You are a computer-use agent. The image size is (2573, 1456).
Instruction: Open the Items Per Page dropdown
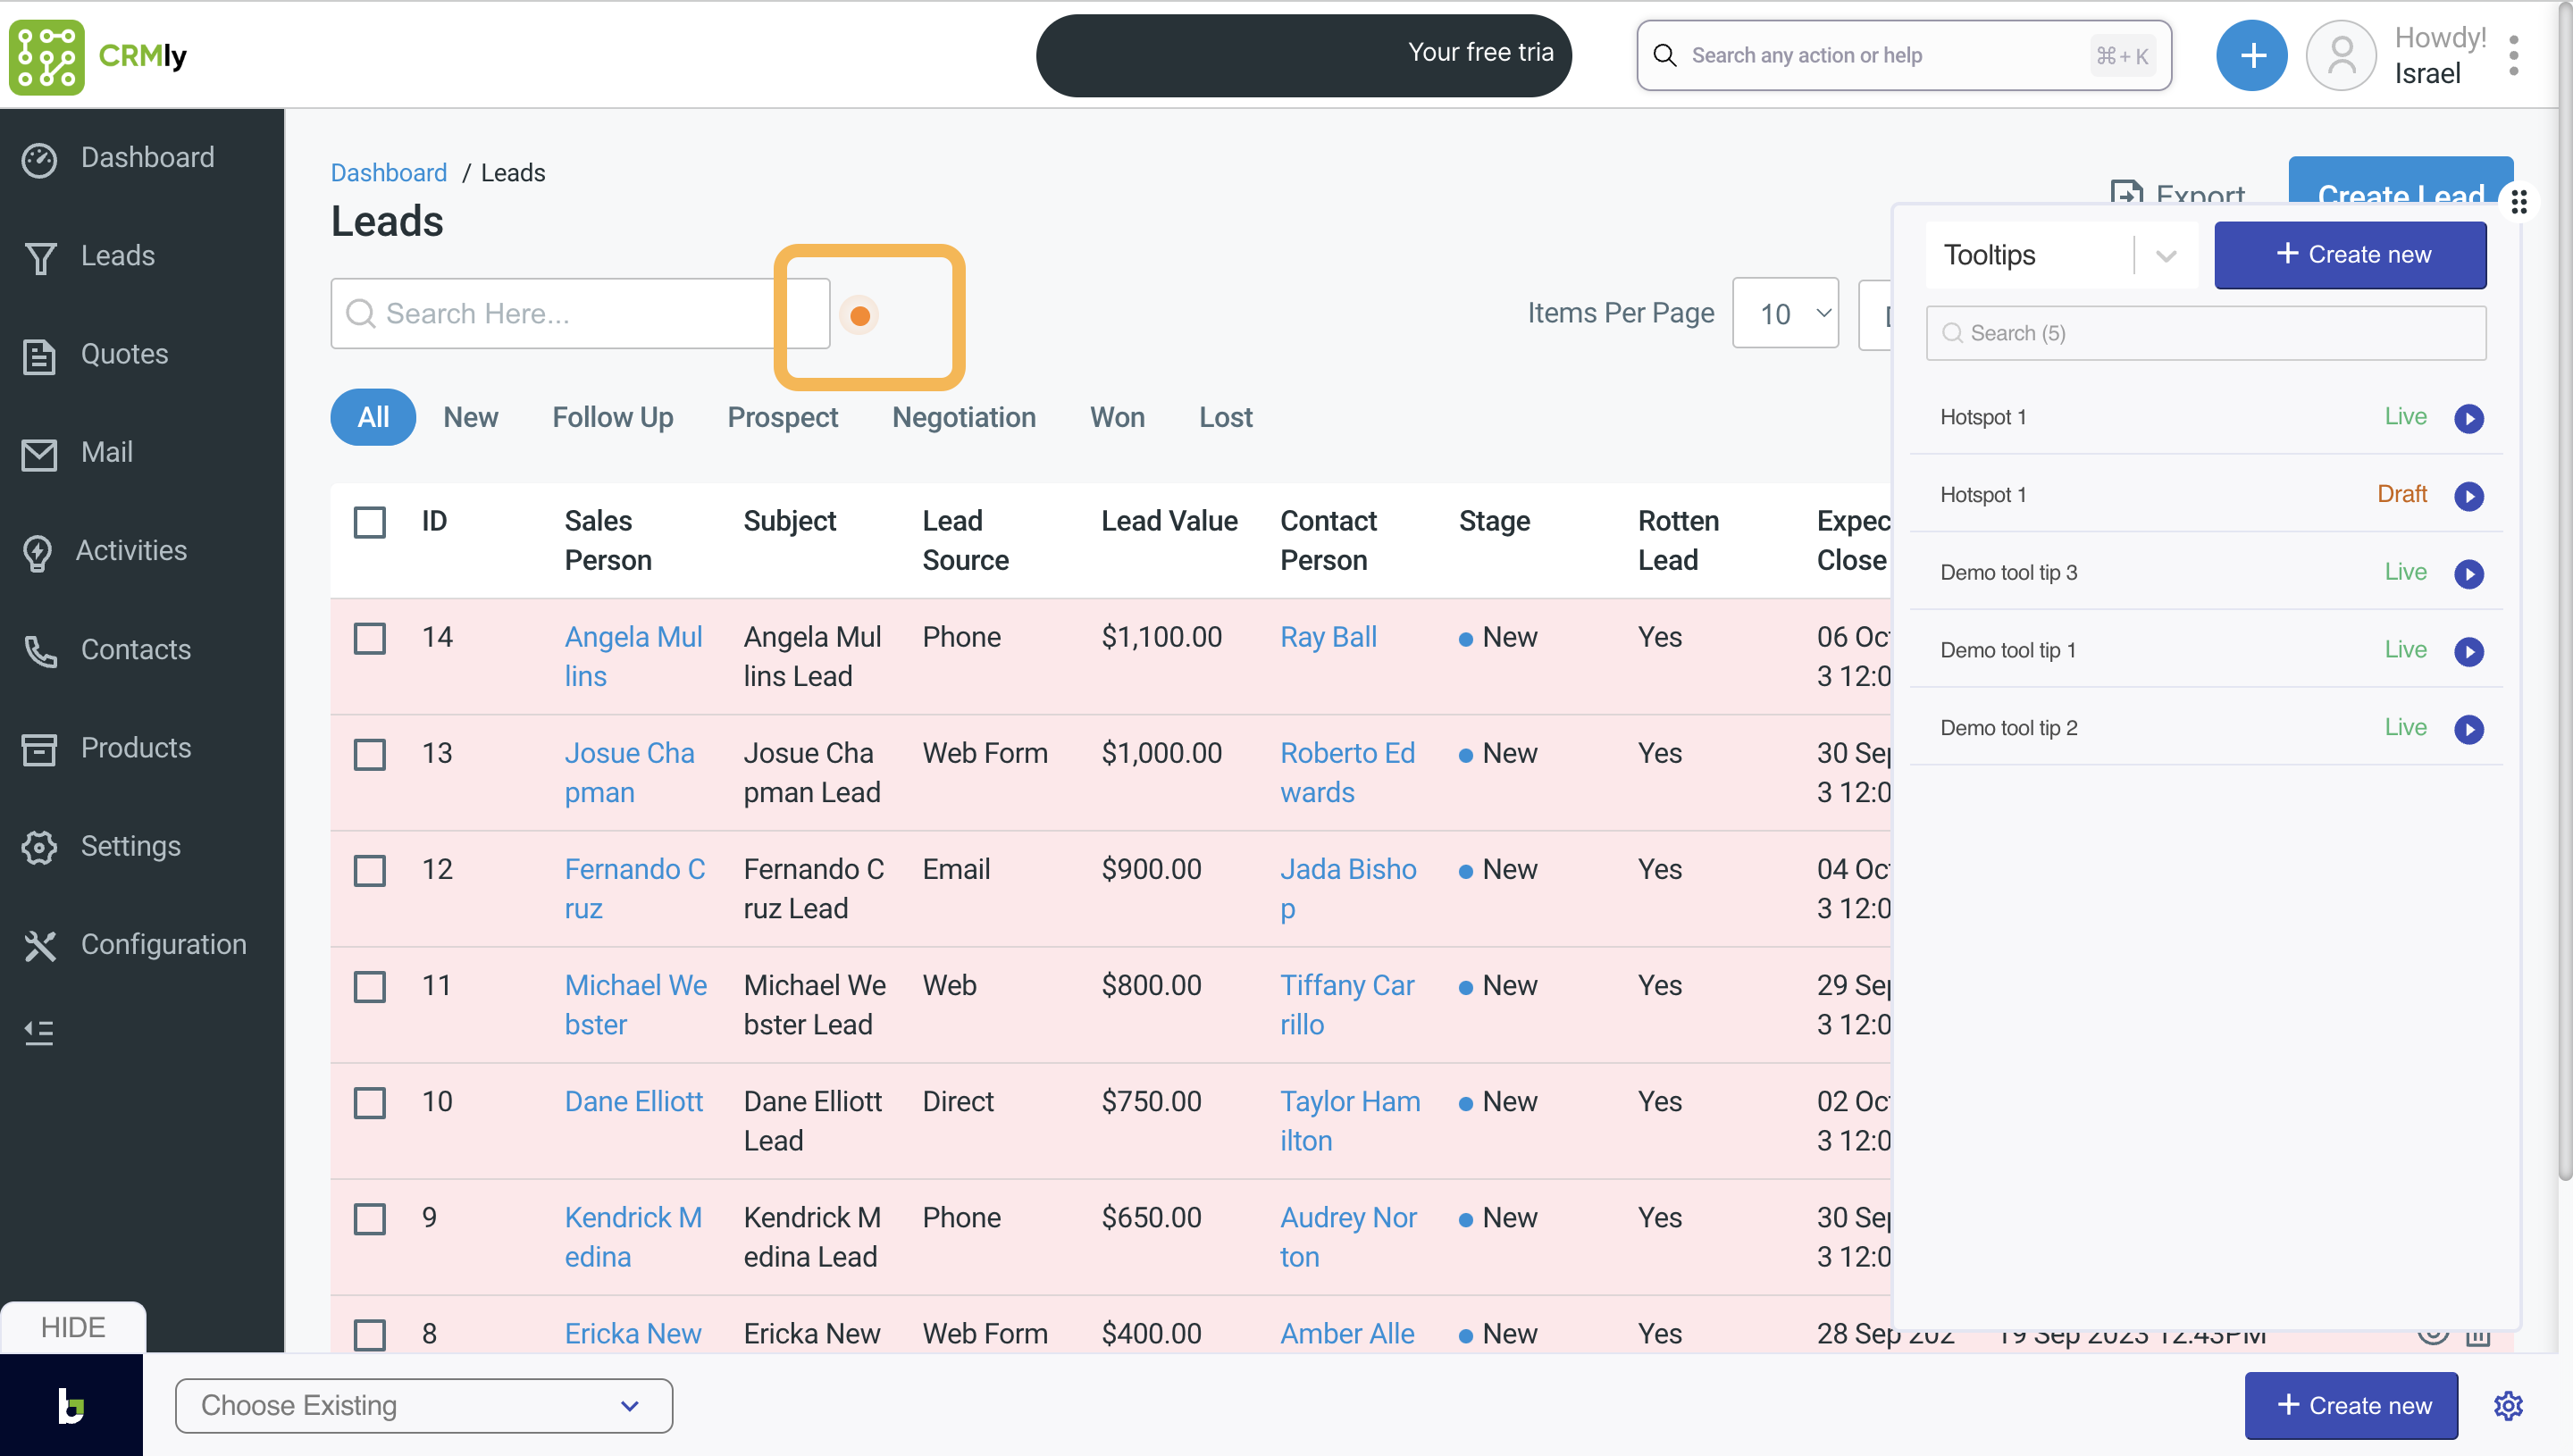coord(1785,314)
